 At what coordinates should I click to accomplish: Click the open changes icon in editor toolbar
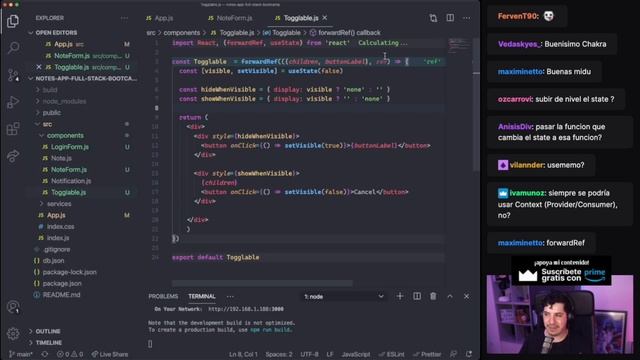(x=433, y=18)
